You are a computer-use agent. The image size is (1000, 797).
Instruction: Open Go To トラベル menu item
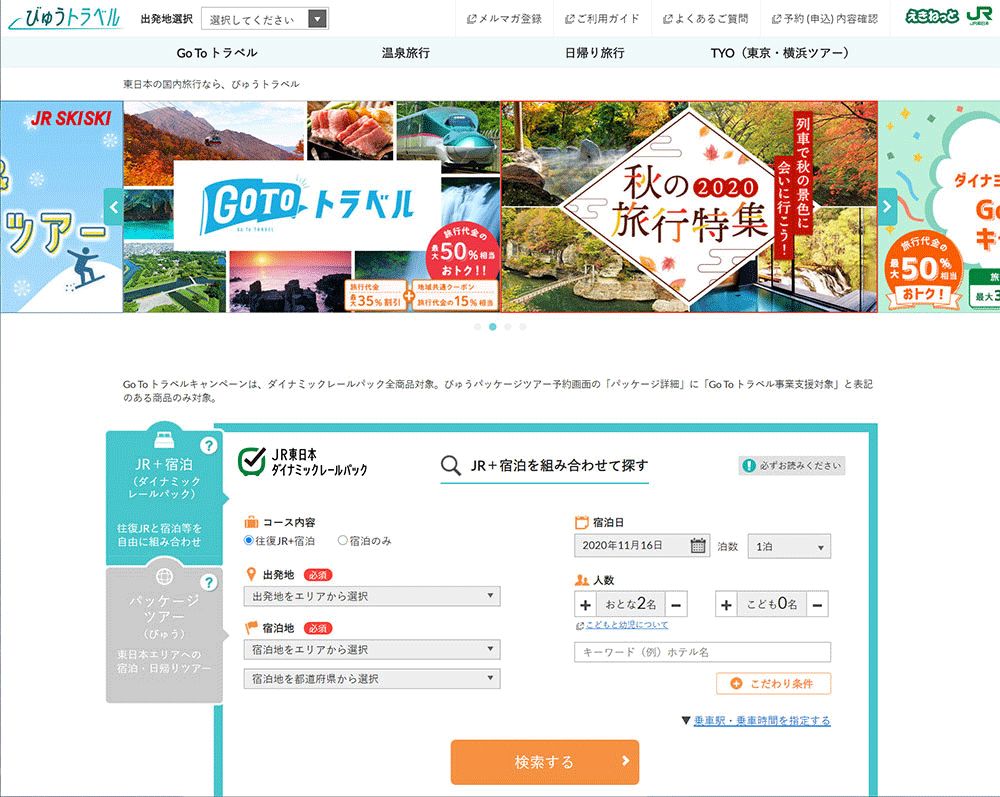[x=217, y=53]
